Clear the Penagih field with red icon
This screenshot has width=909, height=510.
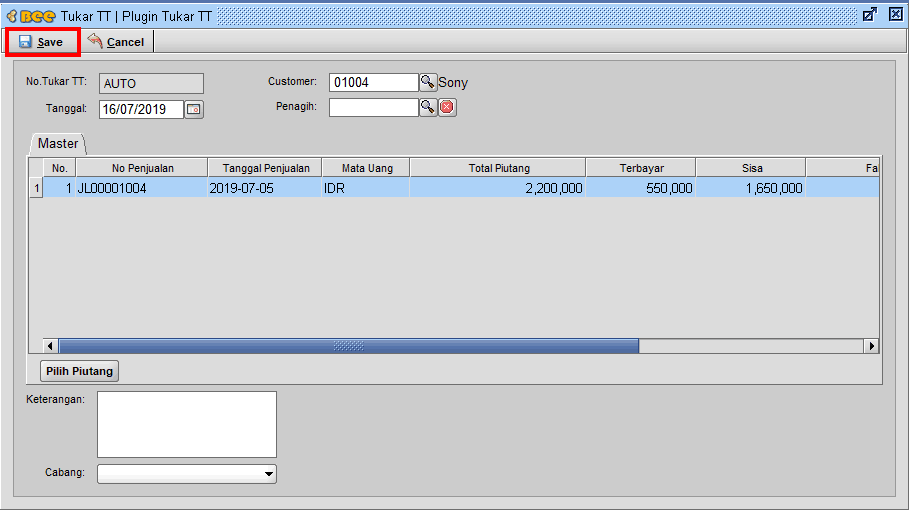[447, 107]
